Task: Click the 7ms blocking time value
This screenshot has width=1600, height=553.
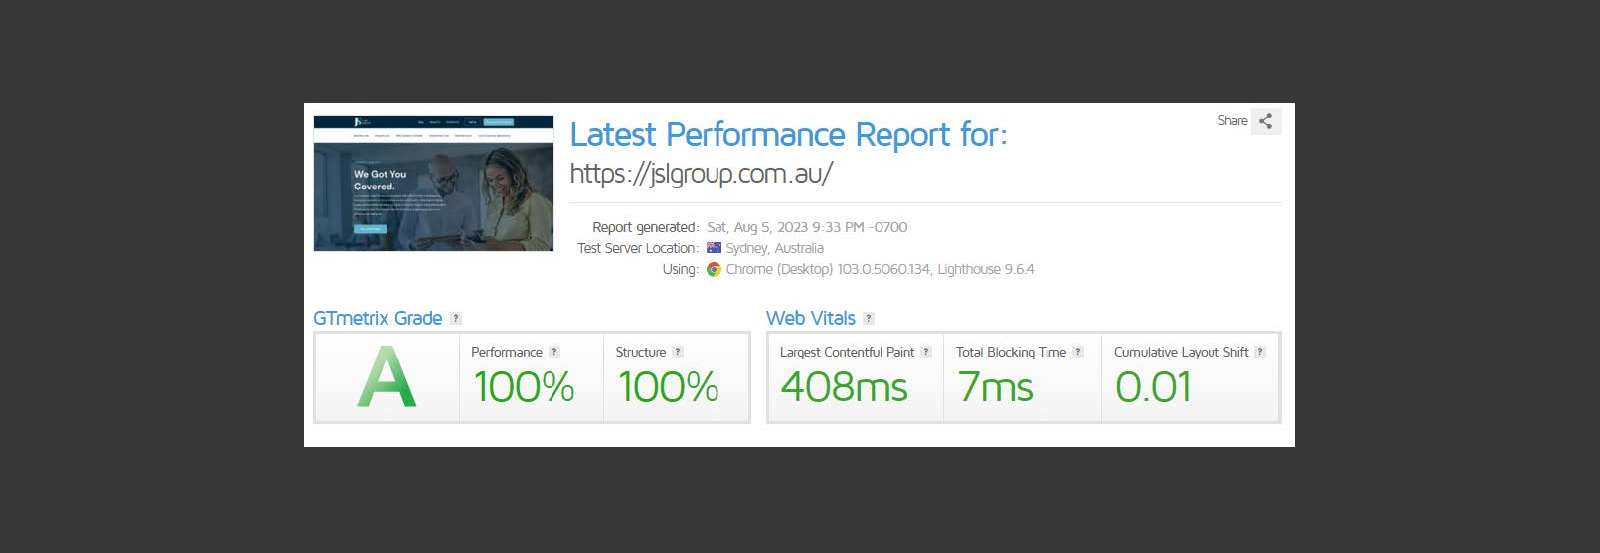Action: 995,387
